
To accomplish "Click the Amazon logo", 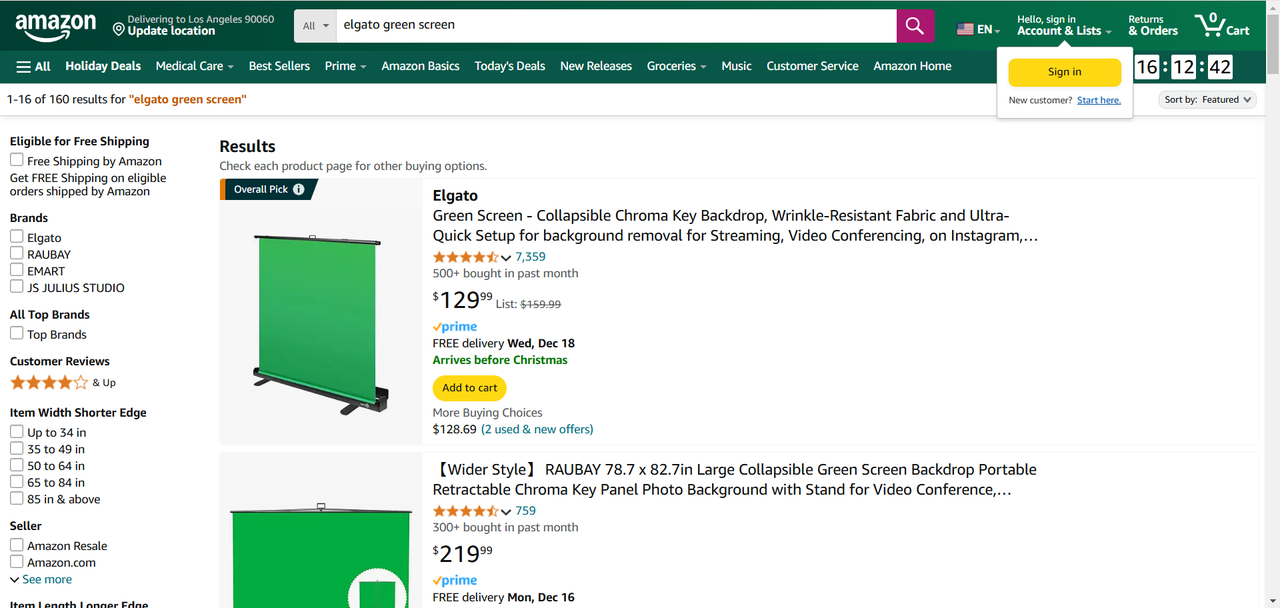I will (x=56, y=26).
